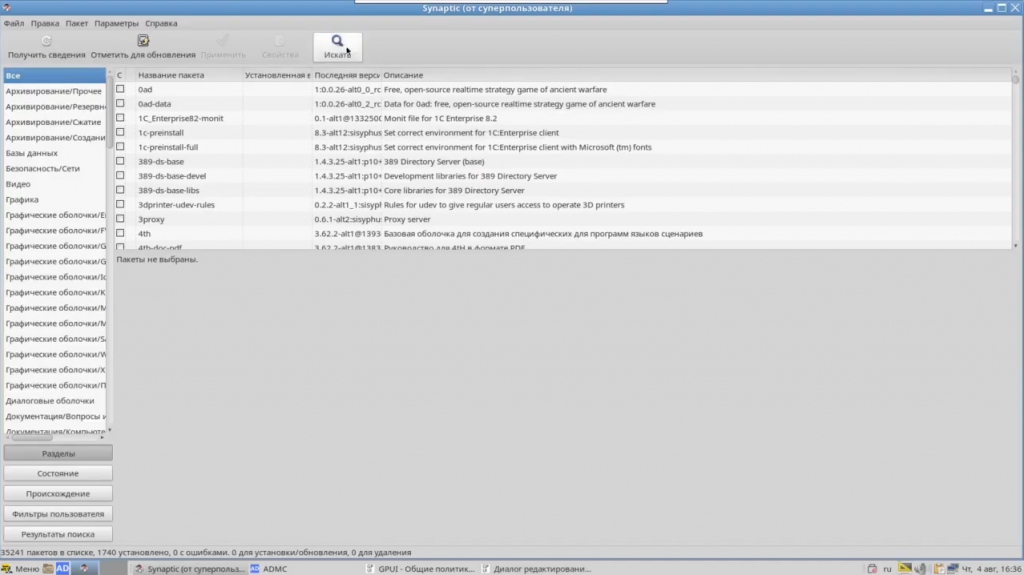Switch to Диалог редактирования taskbar window
The width and height of the screenshot is (1024, 575).
537,568
